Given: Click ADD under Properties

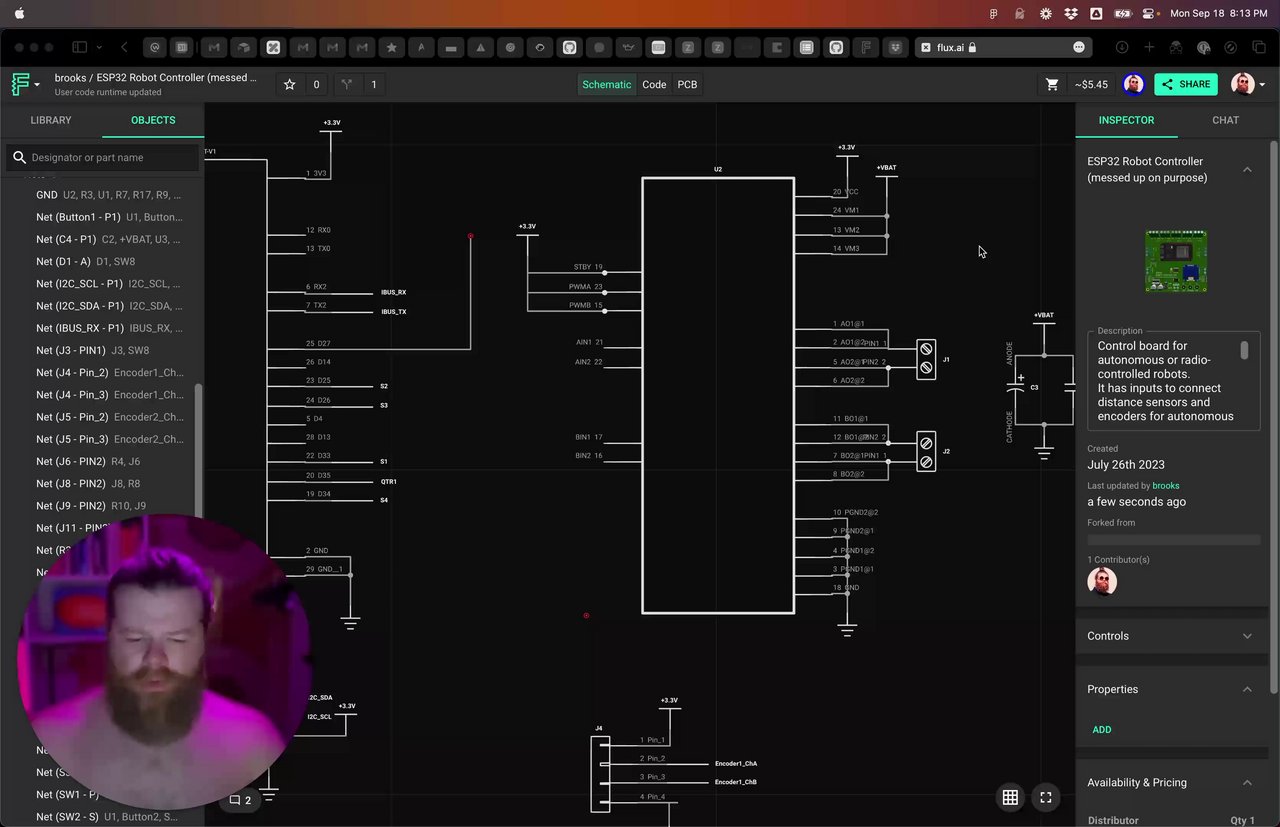Looking at the screenshot, I should 1101,729.
